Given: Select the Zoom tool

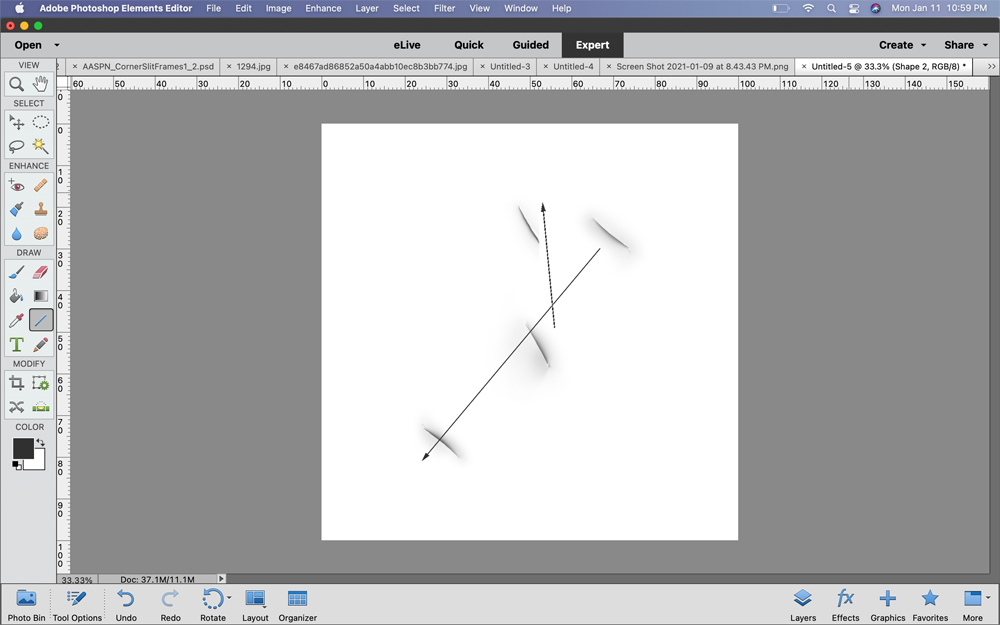Looking at the screenshot, I should (x=17, y=84).
